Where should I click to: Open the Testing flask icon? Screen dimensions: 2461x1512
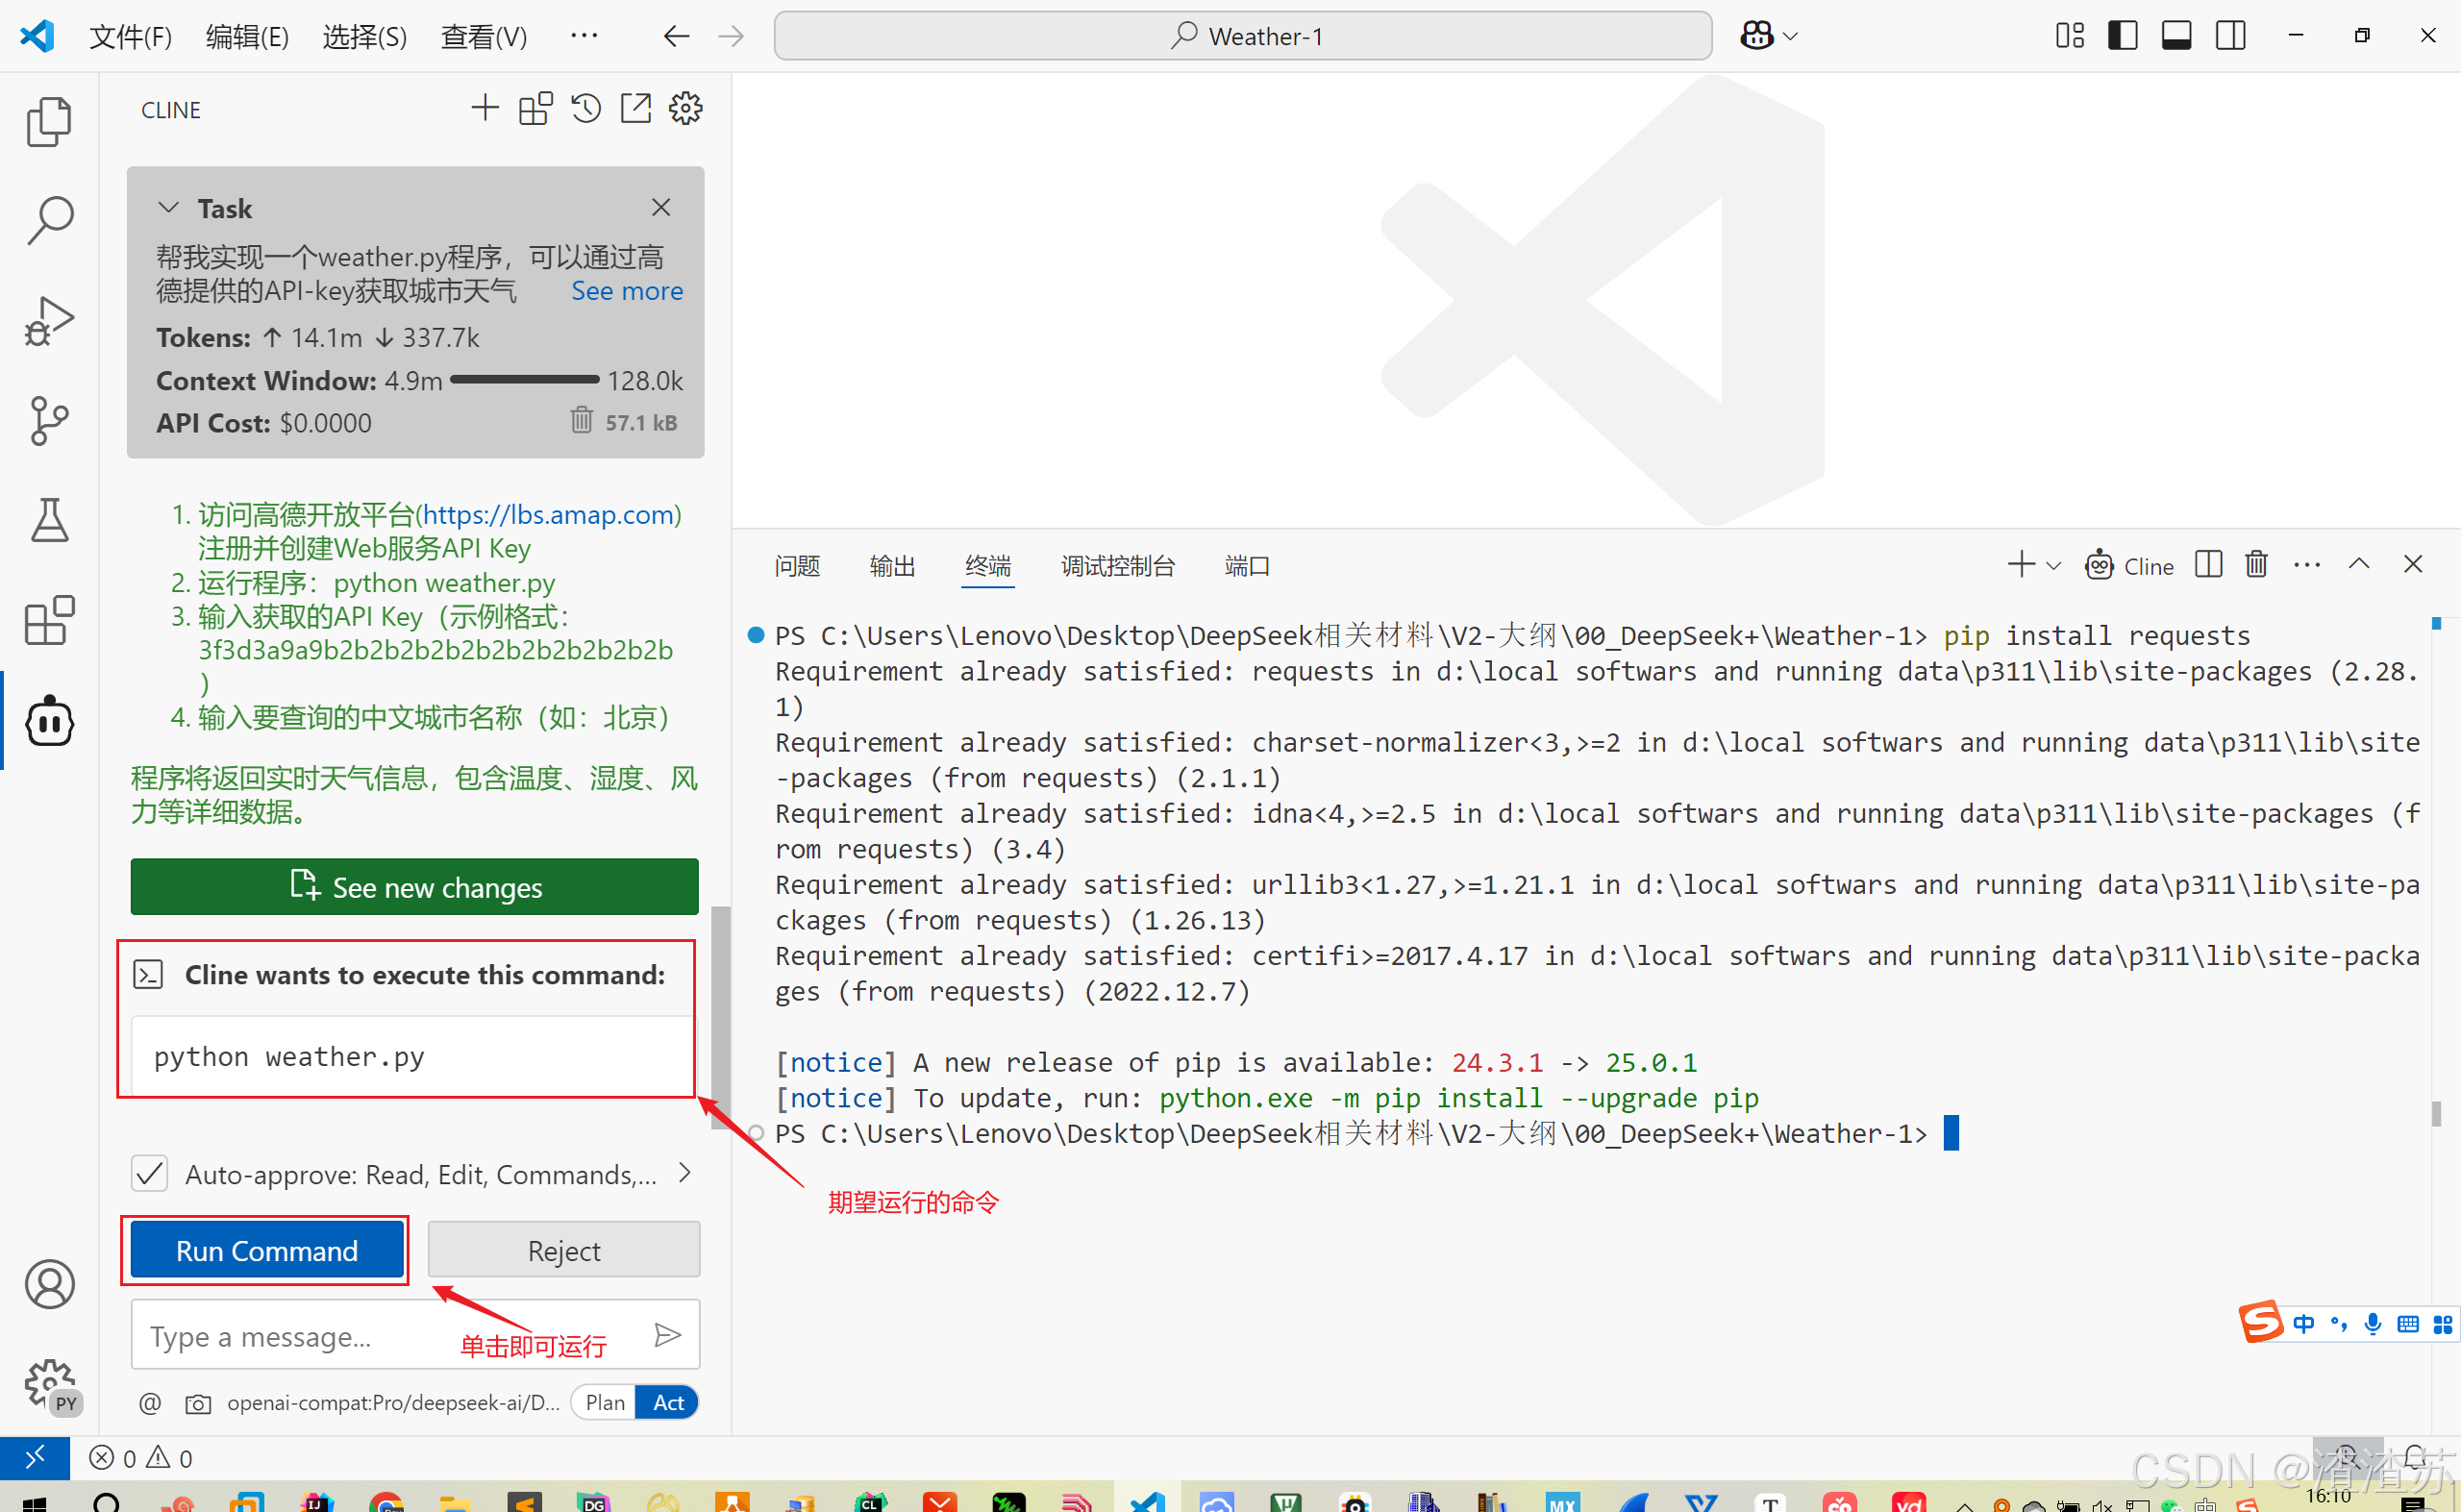tap(49, 520)
